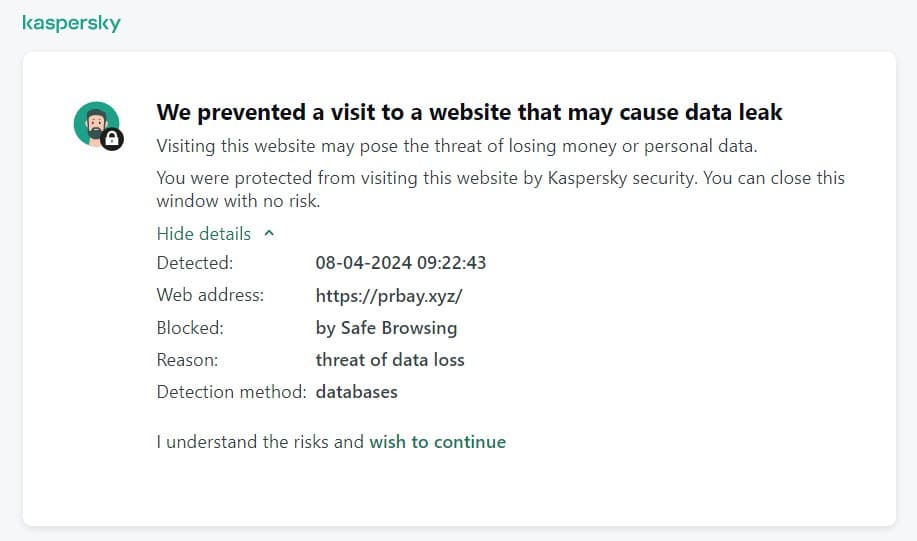This screenshot has height=541, width=917.
Task: Collapse details using the chevron arrow
Action: pos(269,233)
